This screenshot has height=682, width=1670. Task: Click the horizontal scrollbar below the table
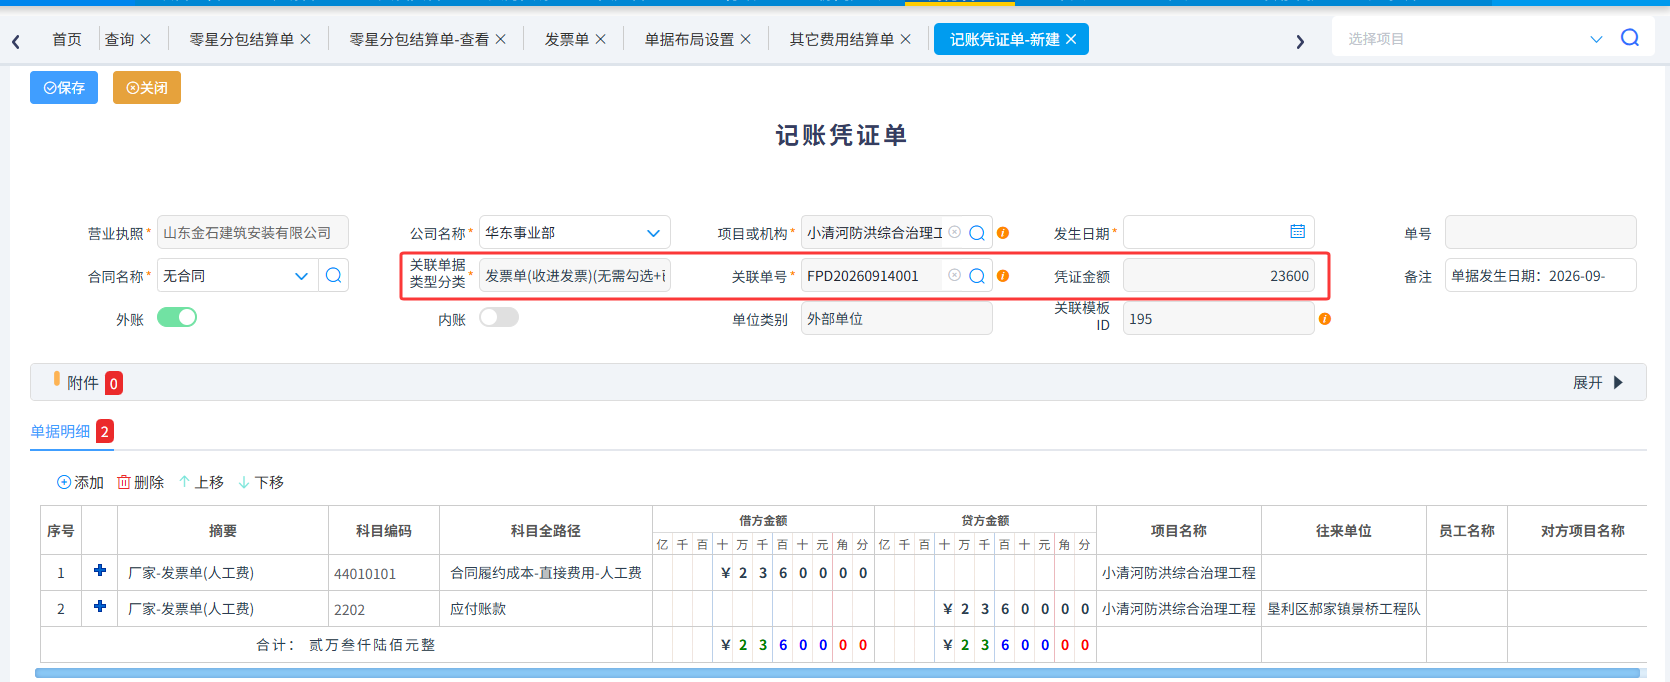[x=838, y=673]
